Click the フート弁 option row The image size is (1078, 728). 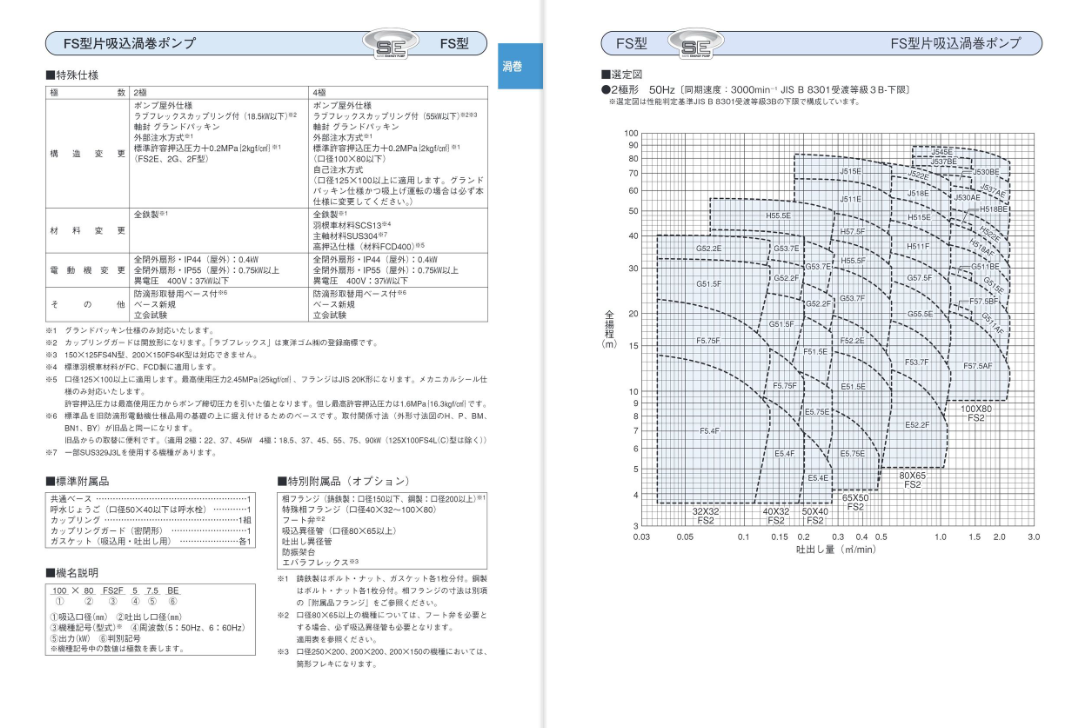point(303,520)
